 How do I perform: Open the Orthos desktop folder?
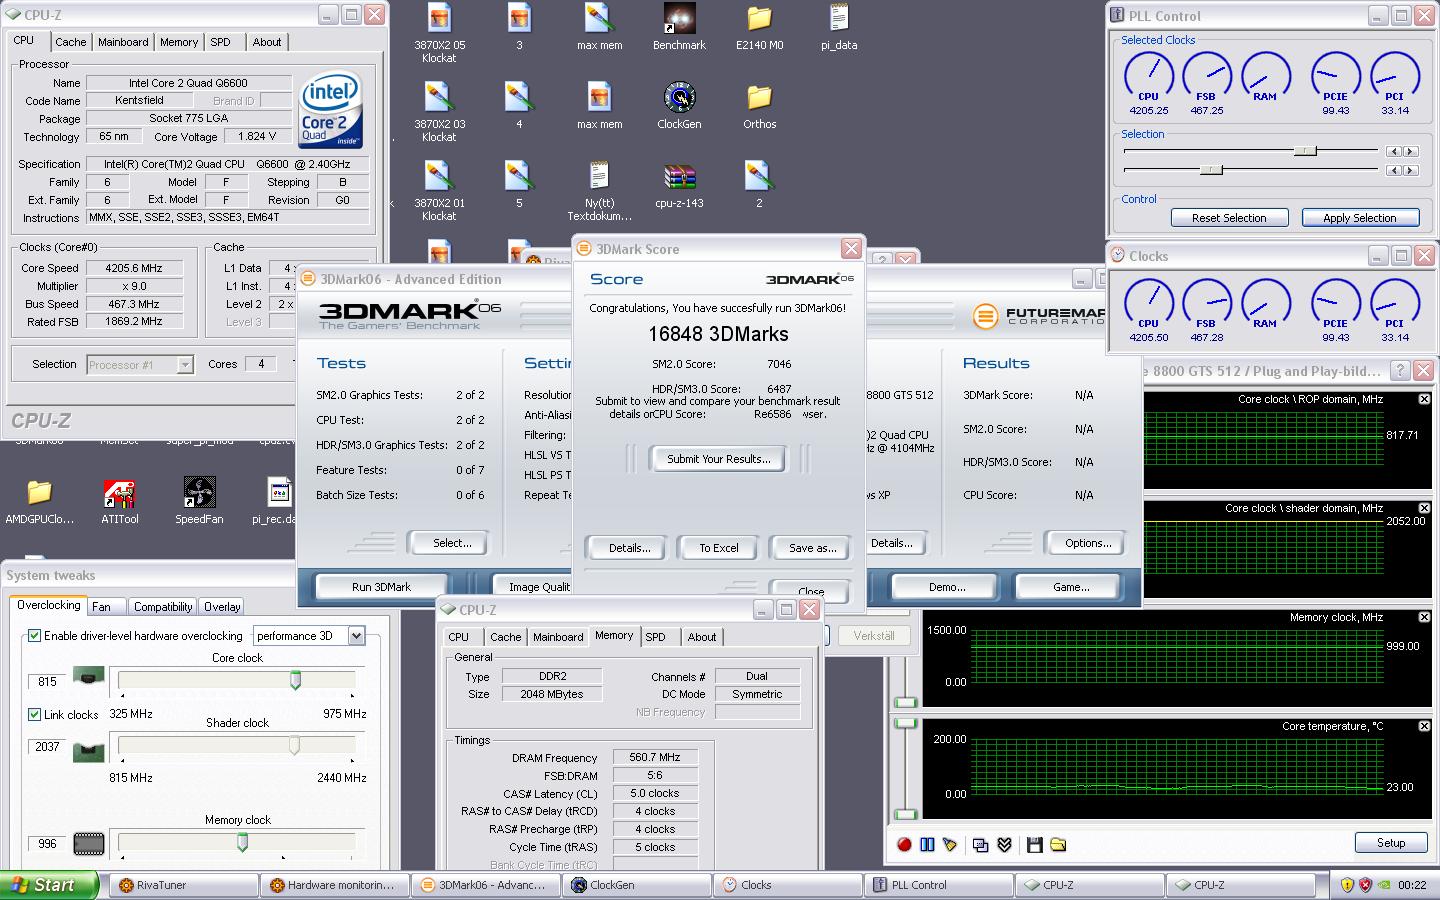coord(759,105)
